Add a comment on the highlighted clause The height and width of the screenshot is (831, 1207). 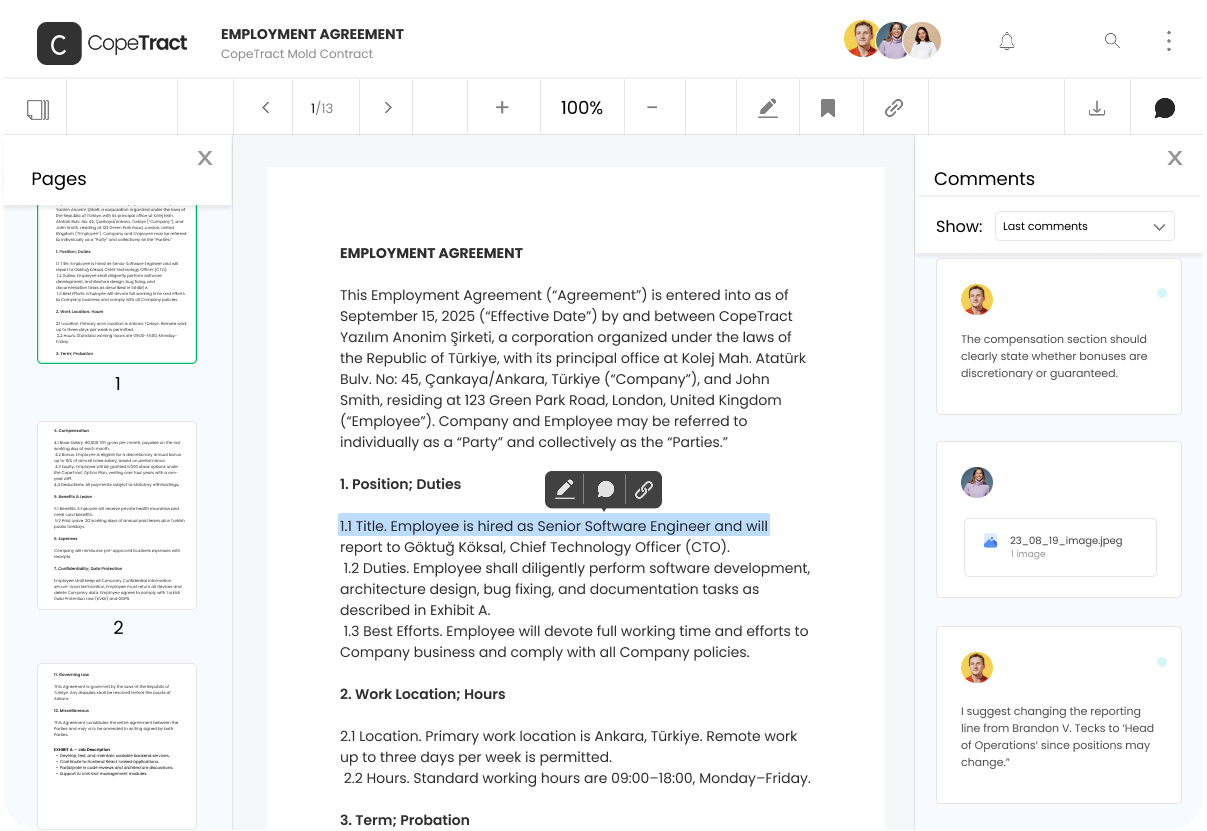[x=604, y=490]
